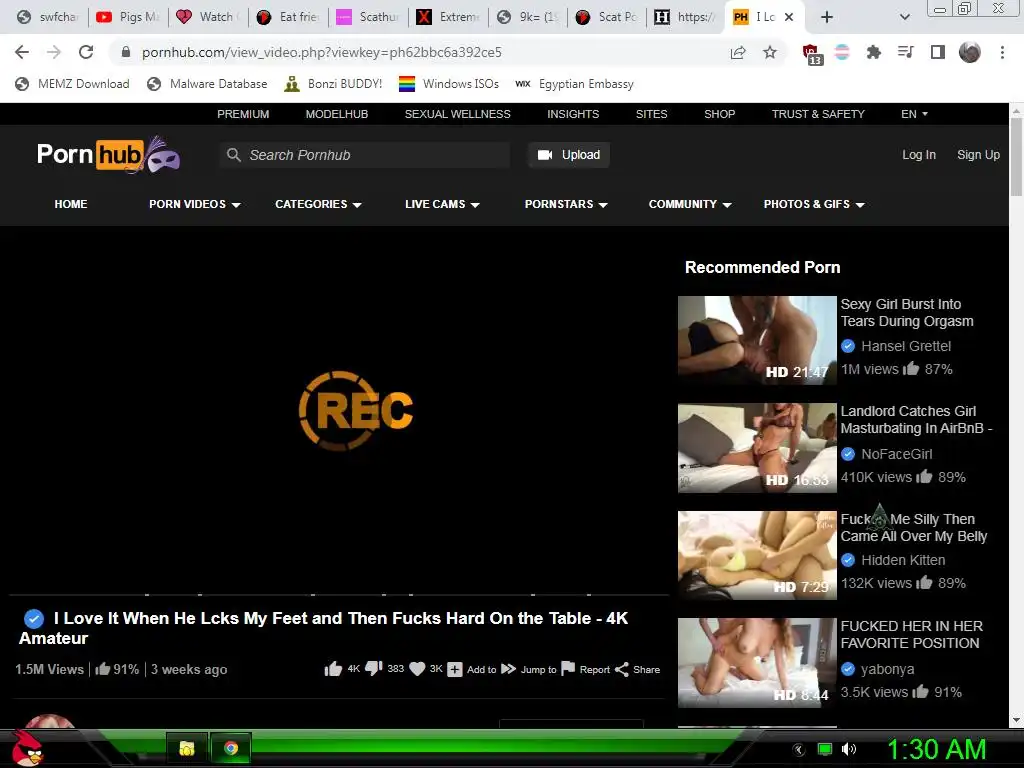The image size is (1024, 768).
Task: Focus the site search field
Action: tap(364, 155)
